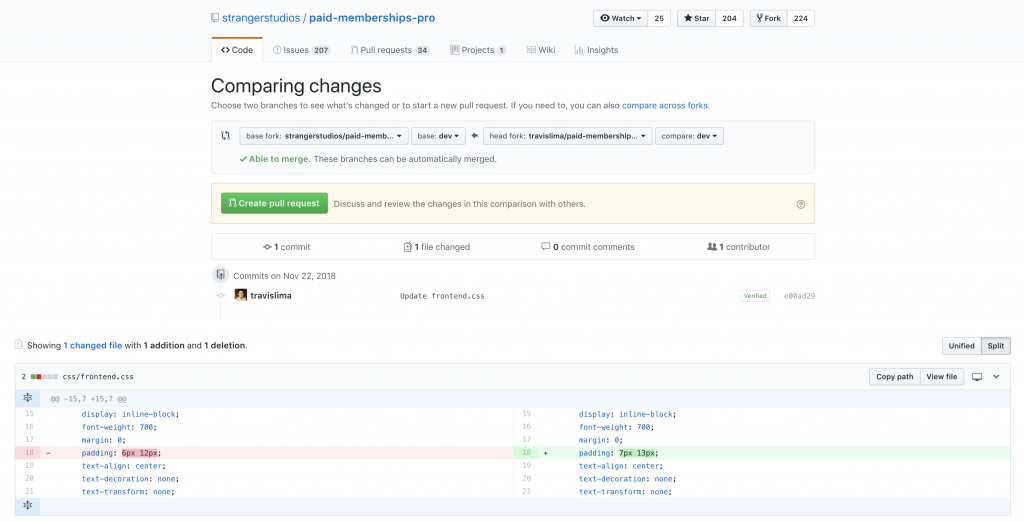Click the watchers count 25

click(659, 18)
